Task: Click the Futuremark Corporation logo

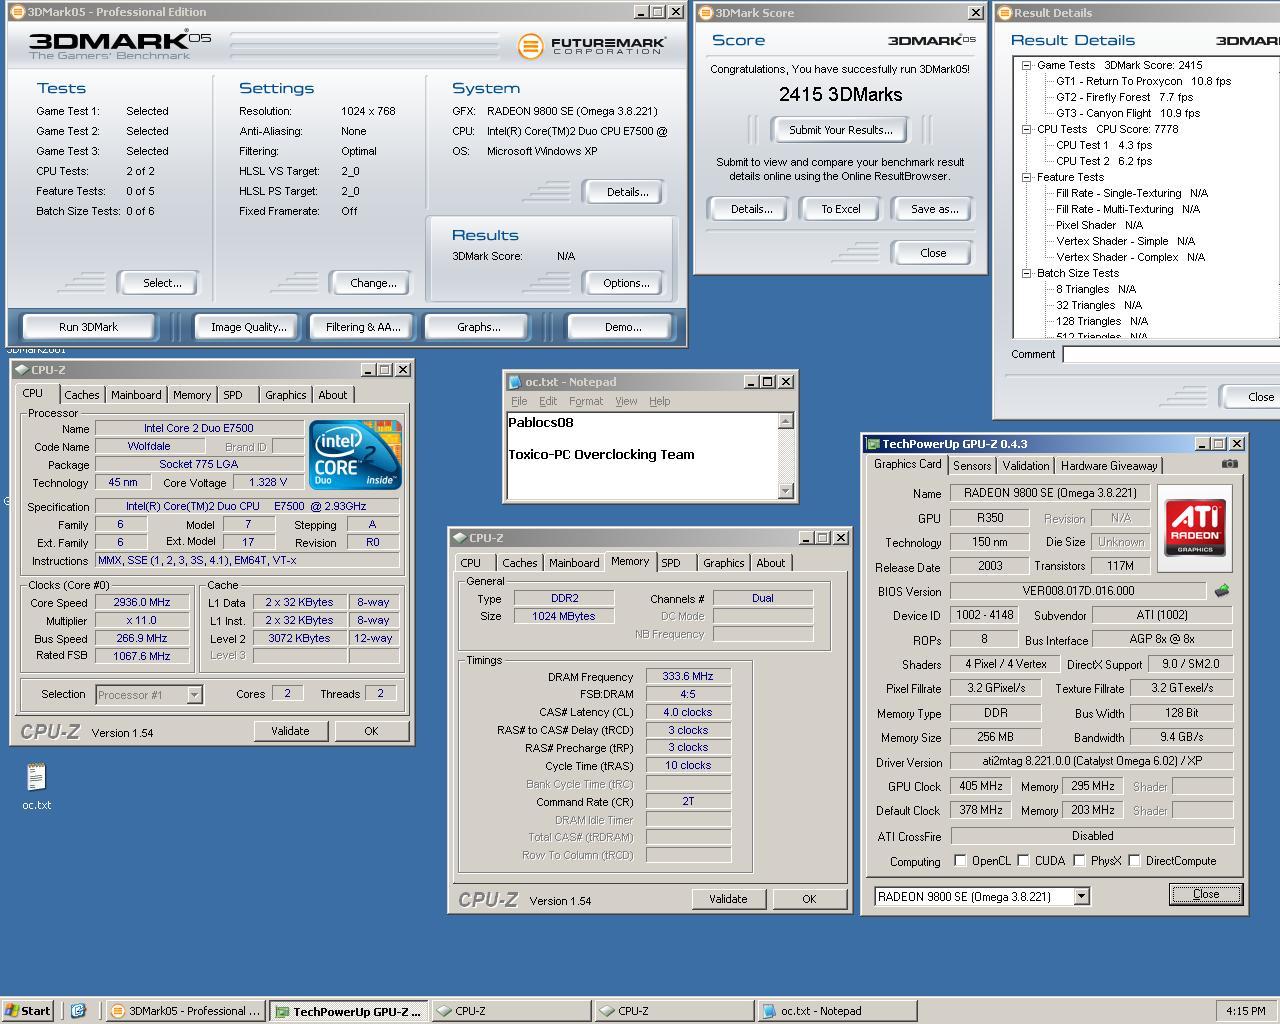Action: pos(592,47)
